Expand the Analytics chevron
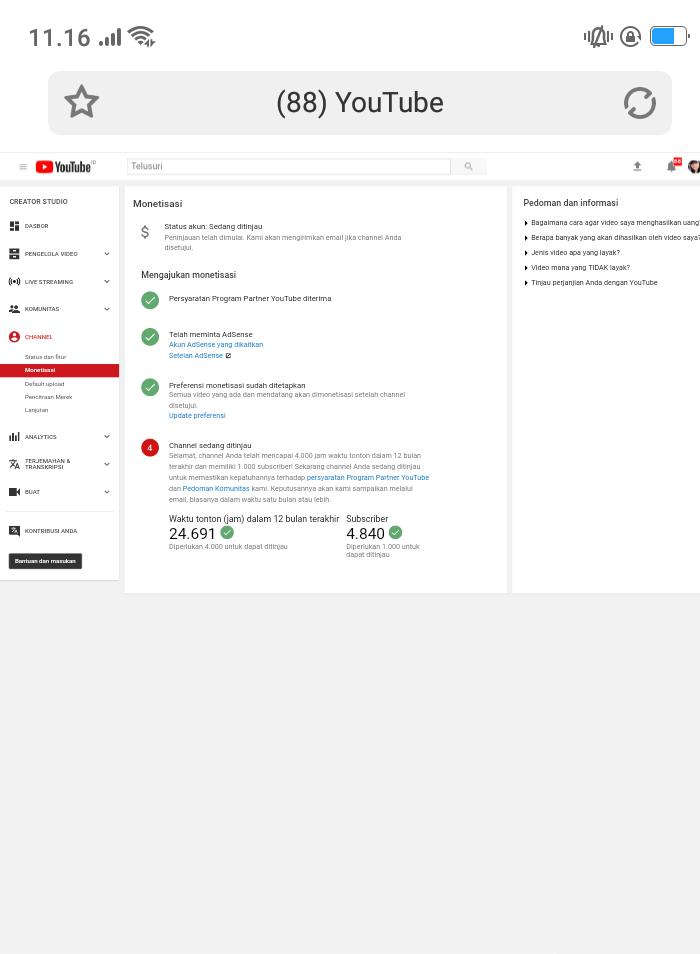The height and width of the screenshot is (954, 700). (x=107, y=437)
